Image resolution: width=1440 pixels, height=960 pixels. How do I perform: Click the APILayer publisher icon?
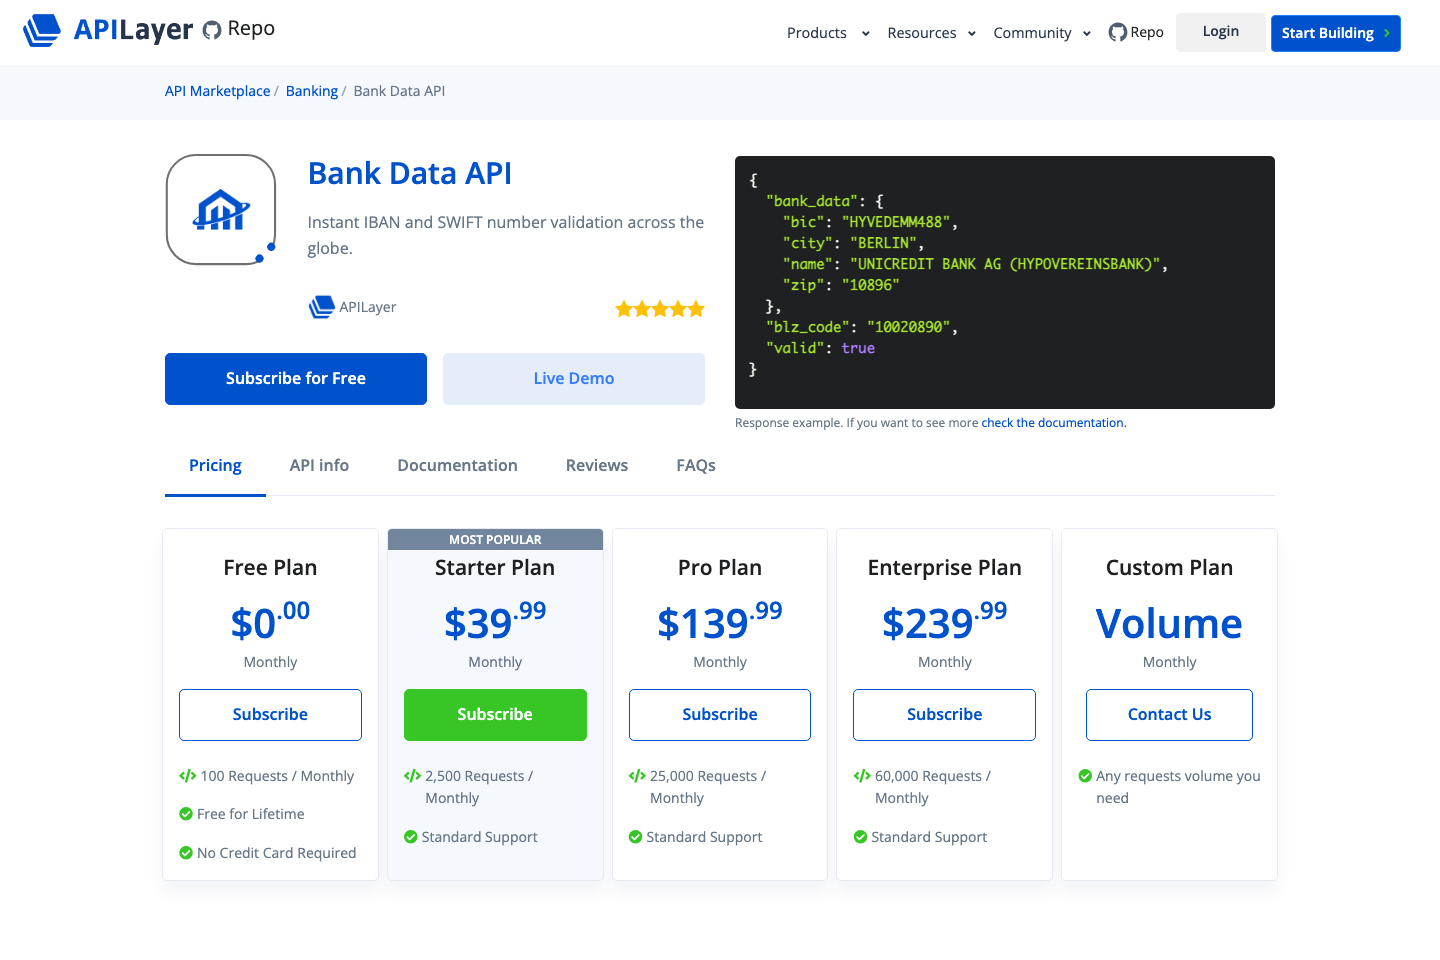[x=320, y=307]
